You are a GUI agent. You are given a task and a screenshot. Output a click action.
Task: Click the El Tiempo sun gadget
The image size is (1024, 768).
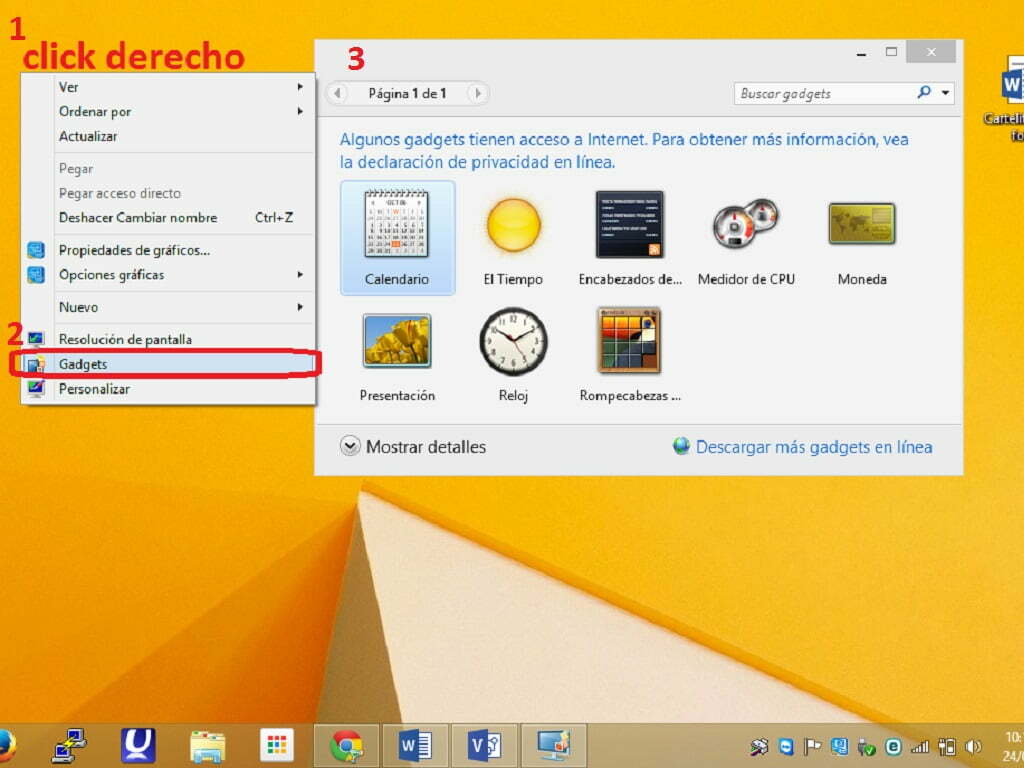[x=513, y=225]
